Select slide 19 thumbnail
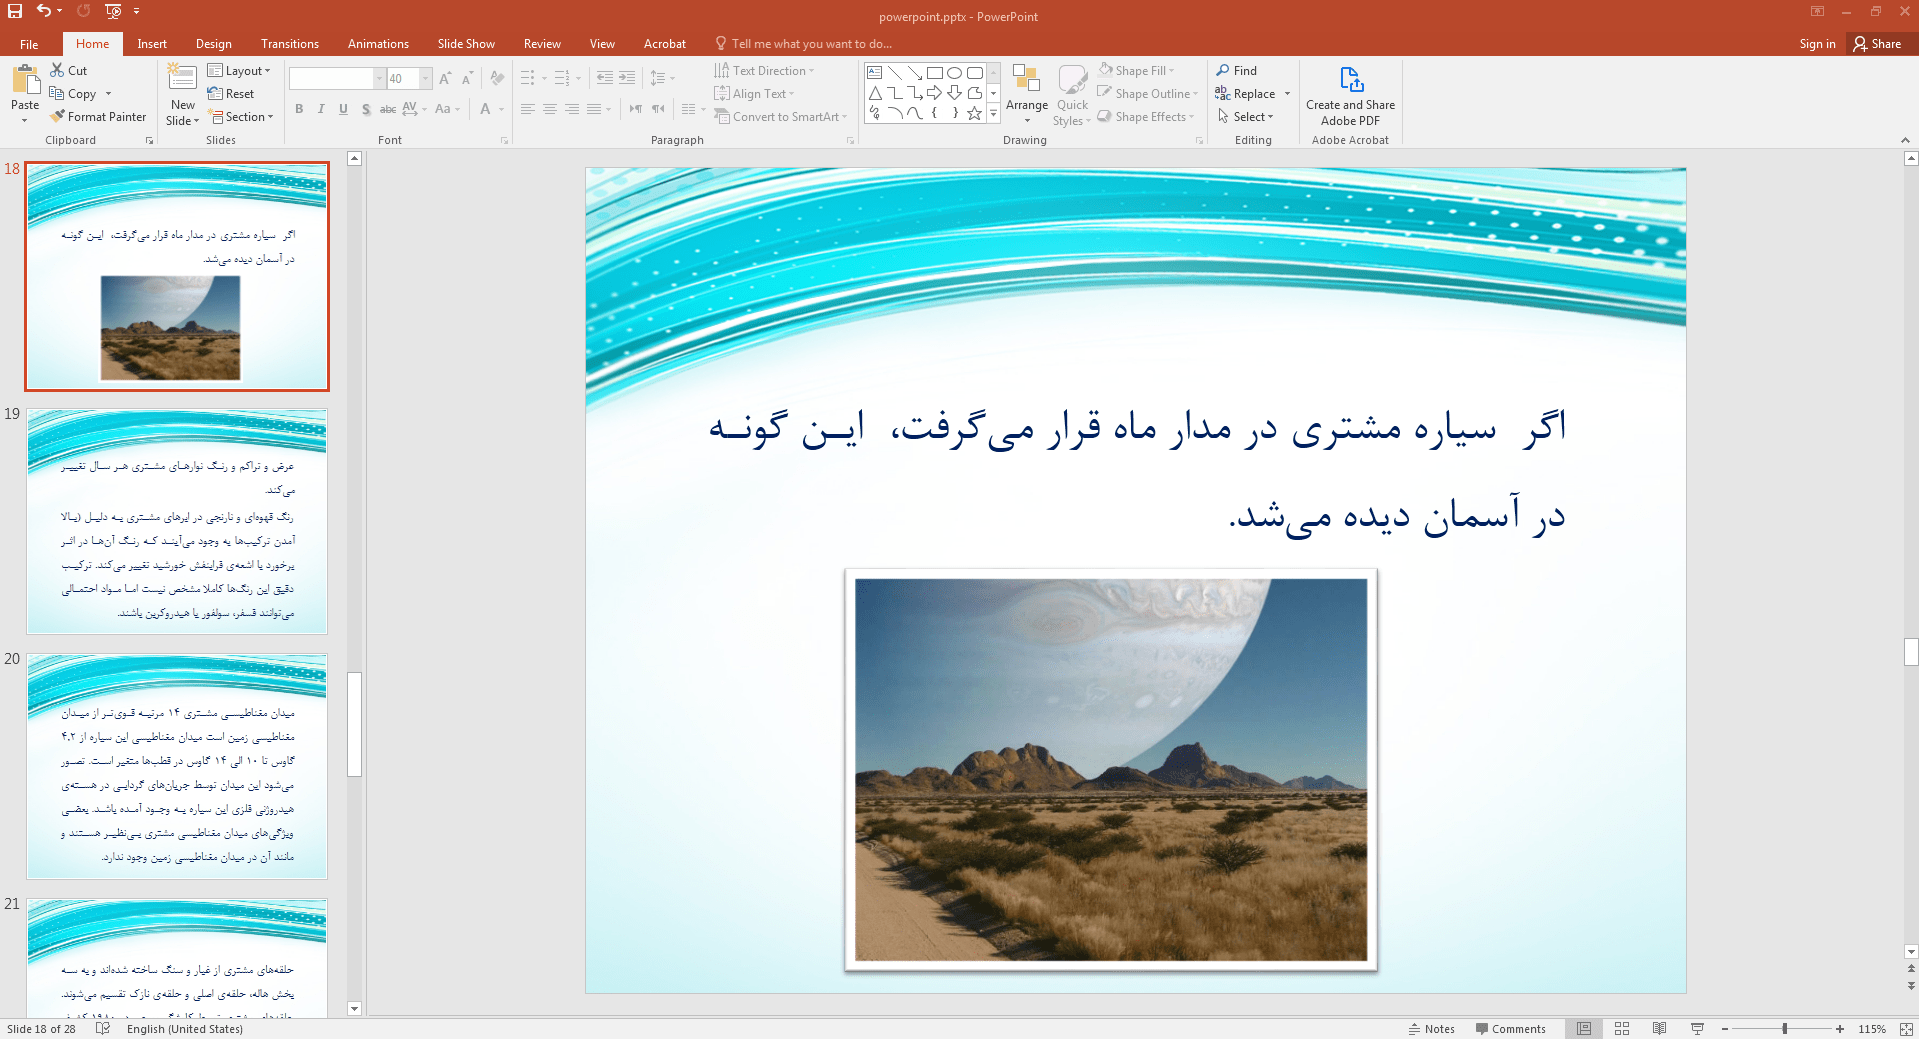The image size is (1919, 1039). pos(177,521)
